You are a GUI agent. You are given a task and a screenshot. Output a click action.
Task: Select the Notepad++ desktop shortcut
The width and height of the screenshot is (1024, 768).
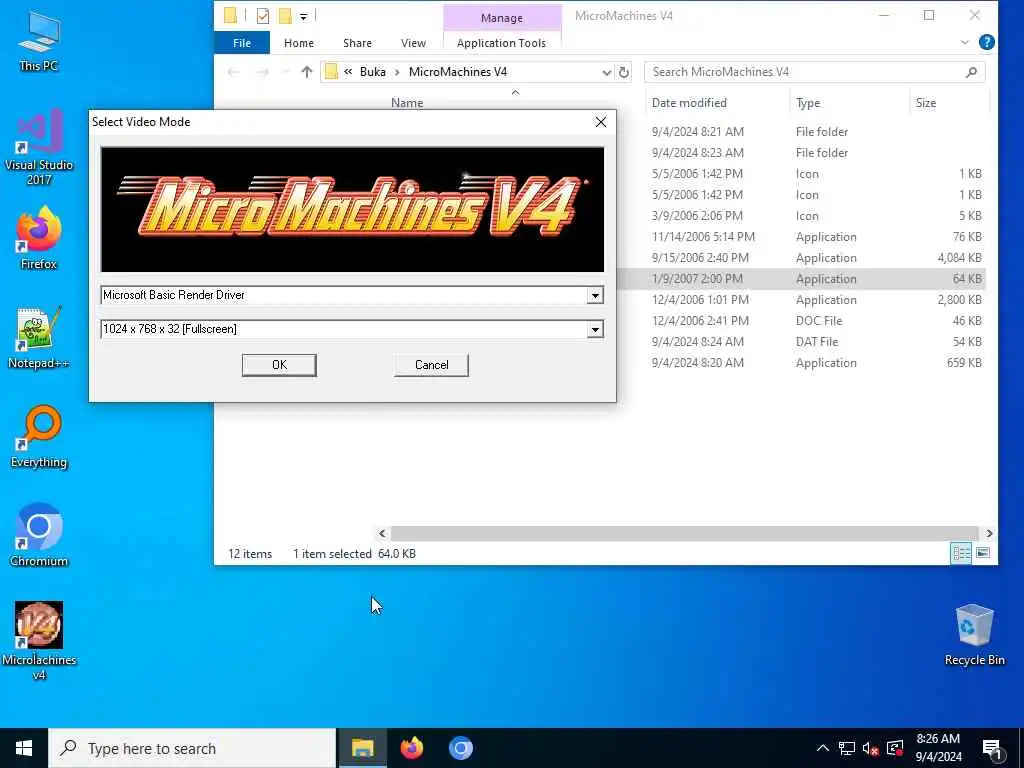coord(39,338)
